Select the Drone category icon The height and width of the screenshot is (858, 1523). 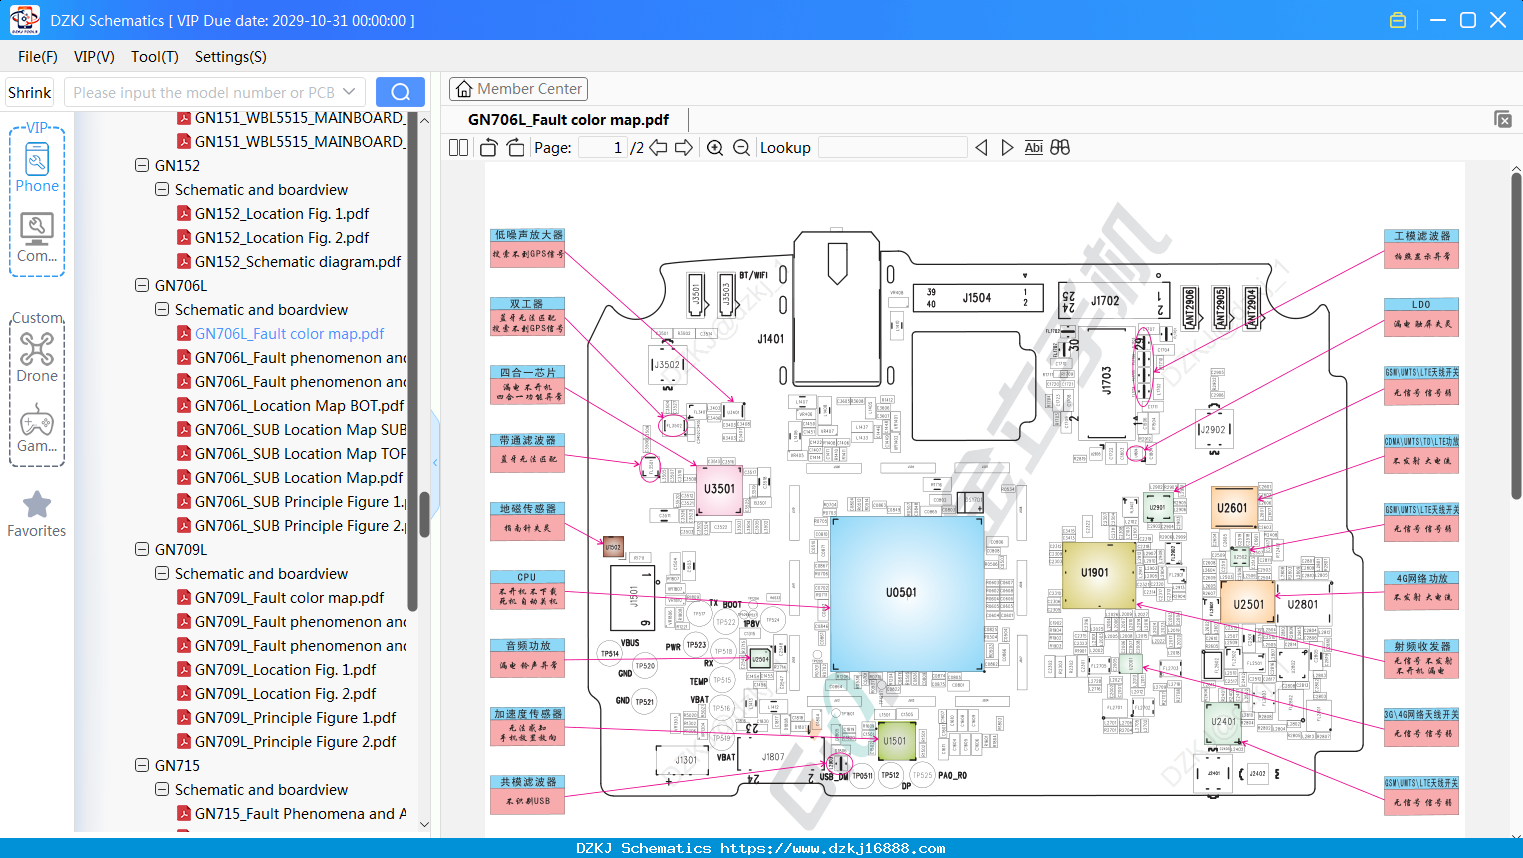(x=37, y=357)
